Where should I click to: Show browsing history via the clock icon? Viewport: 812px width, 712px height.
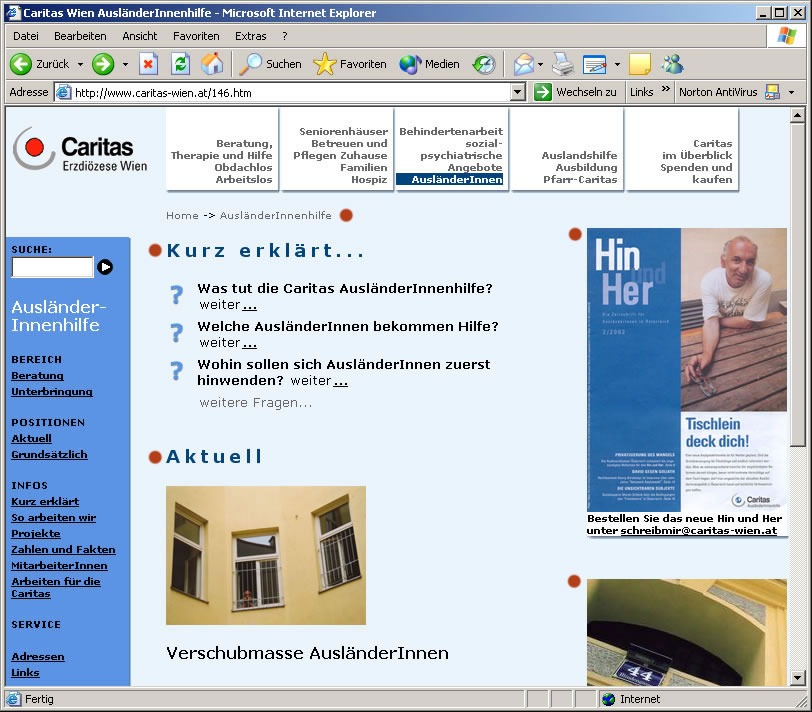point(484,64)
